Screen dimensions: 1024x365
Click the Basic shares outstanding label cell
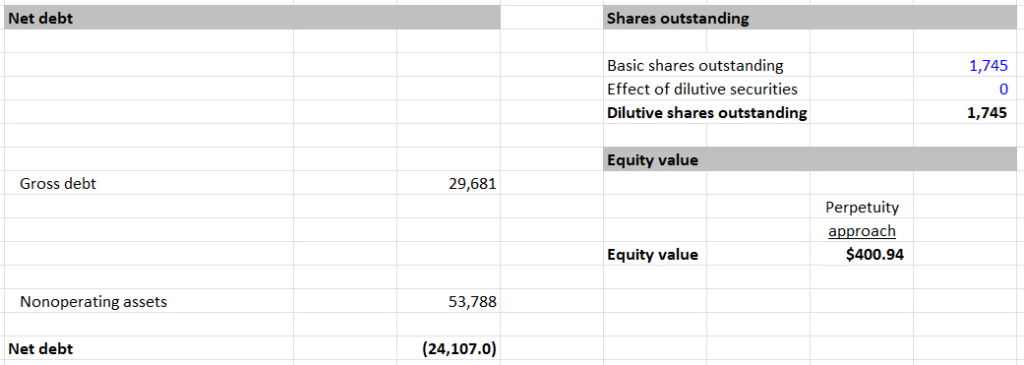(695, 65)
